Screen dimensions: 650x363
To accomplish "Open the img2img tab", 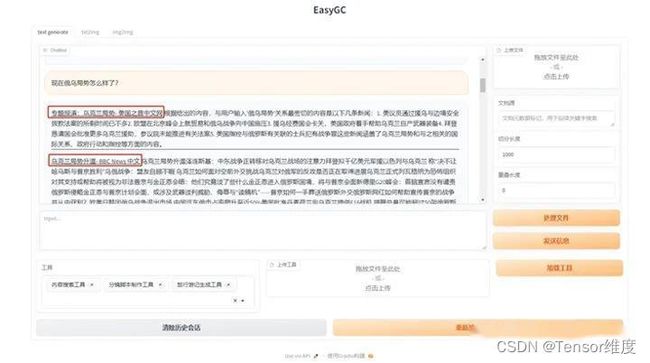I will click(123, 32).
